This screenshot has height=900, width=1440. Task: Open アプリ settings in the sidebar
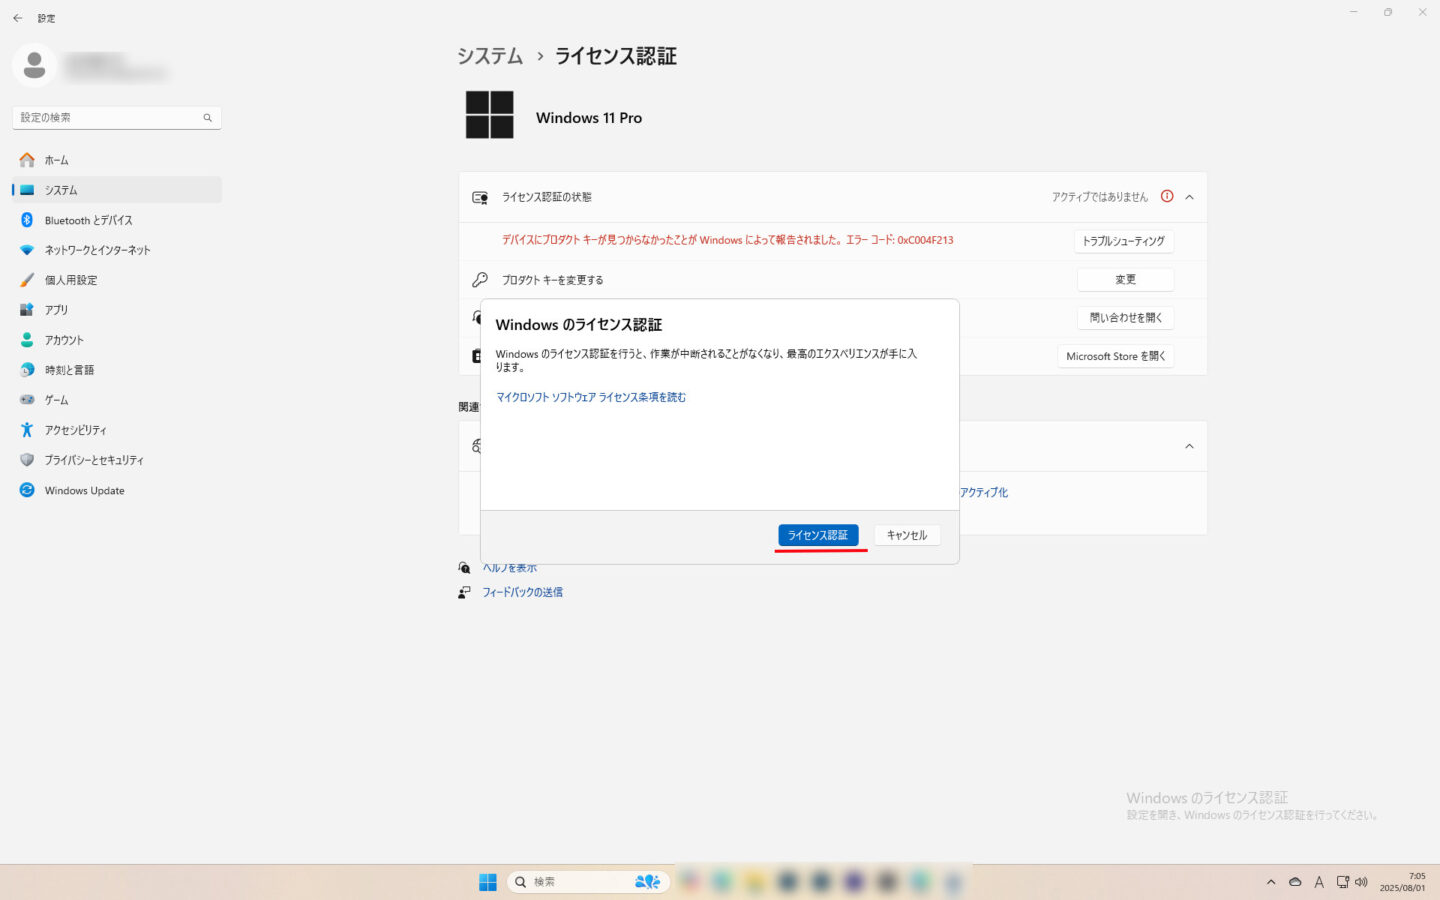click(x=117, y=310)
